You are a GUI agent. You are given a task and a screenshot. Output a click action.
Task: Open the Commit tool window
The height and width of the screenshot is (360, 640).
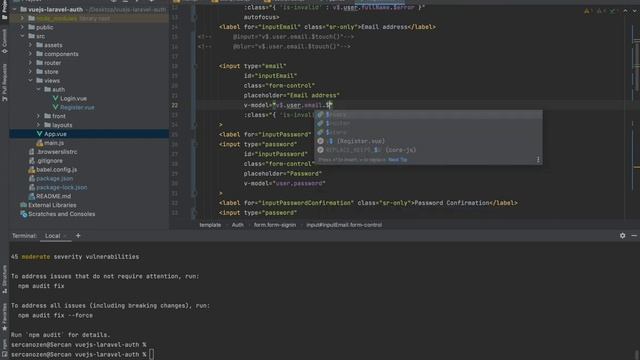coord(4,41)
